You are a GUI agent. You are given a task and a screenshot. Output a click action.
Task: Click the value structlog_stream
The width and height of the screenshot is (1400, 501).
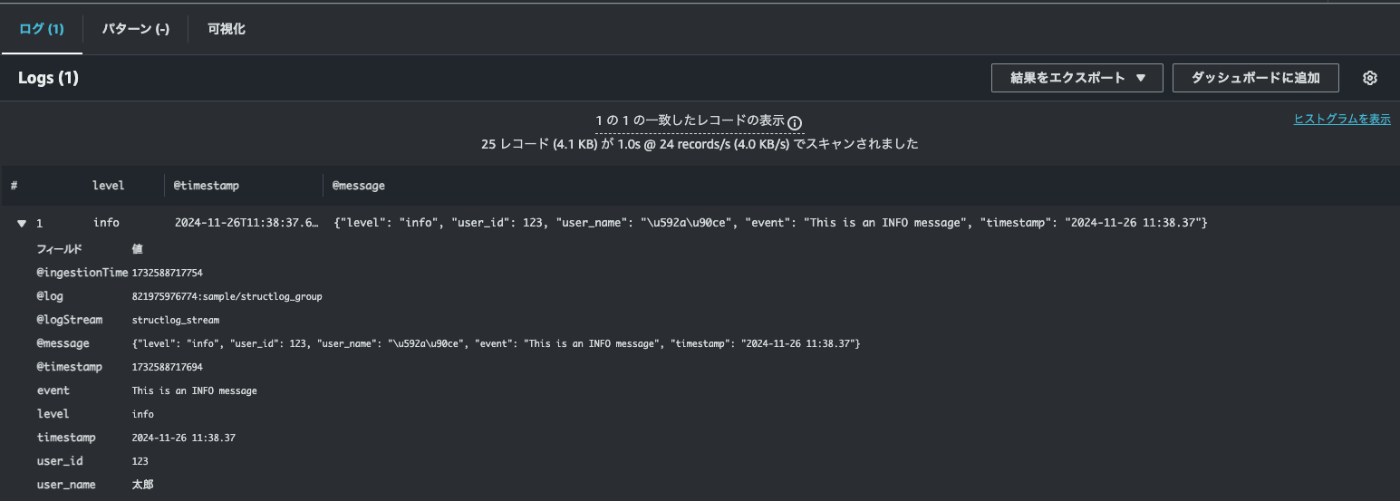[176, 320]
